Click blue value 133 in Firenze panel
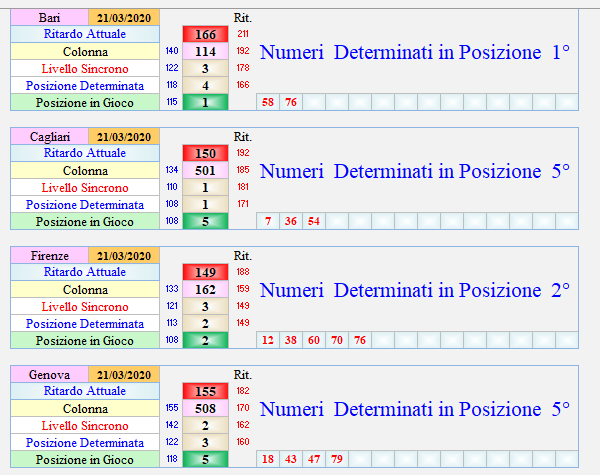The width and height of the screenshot is (600, 475). coord(172,289)
